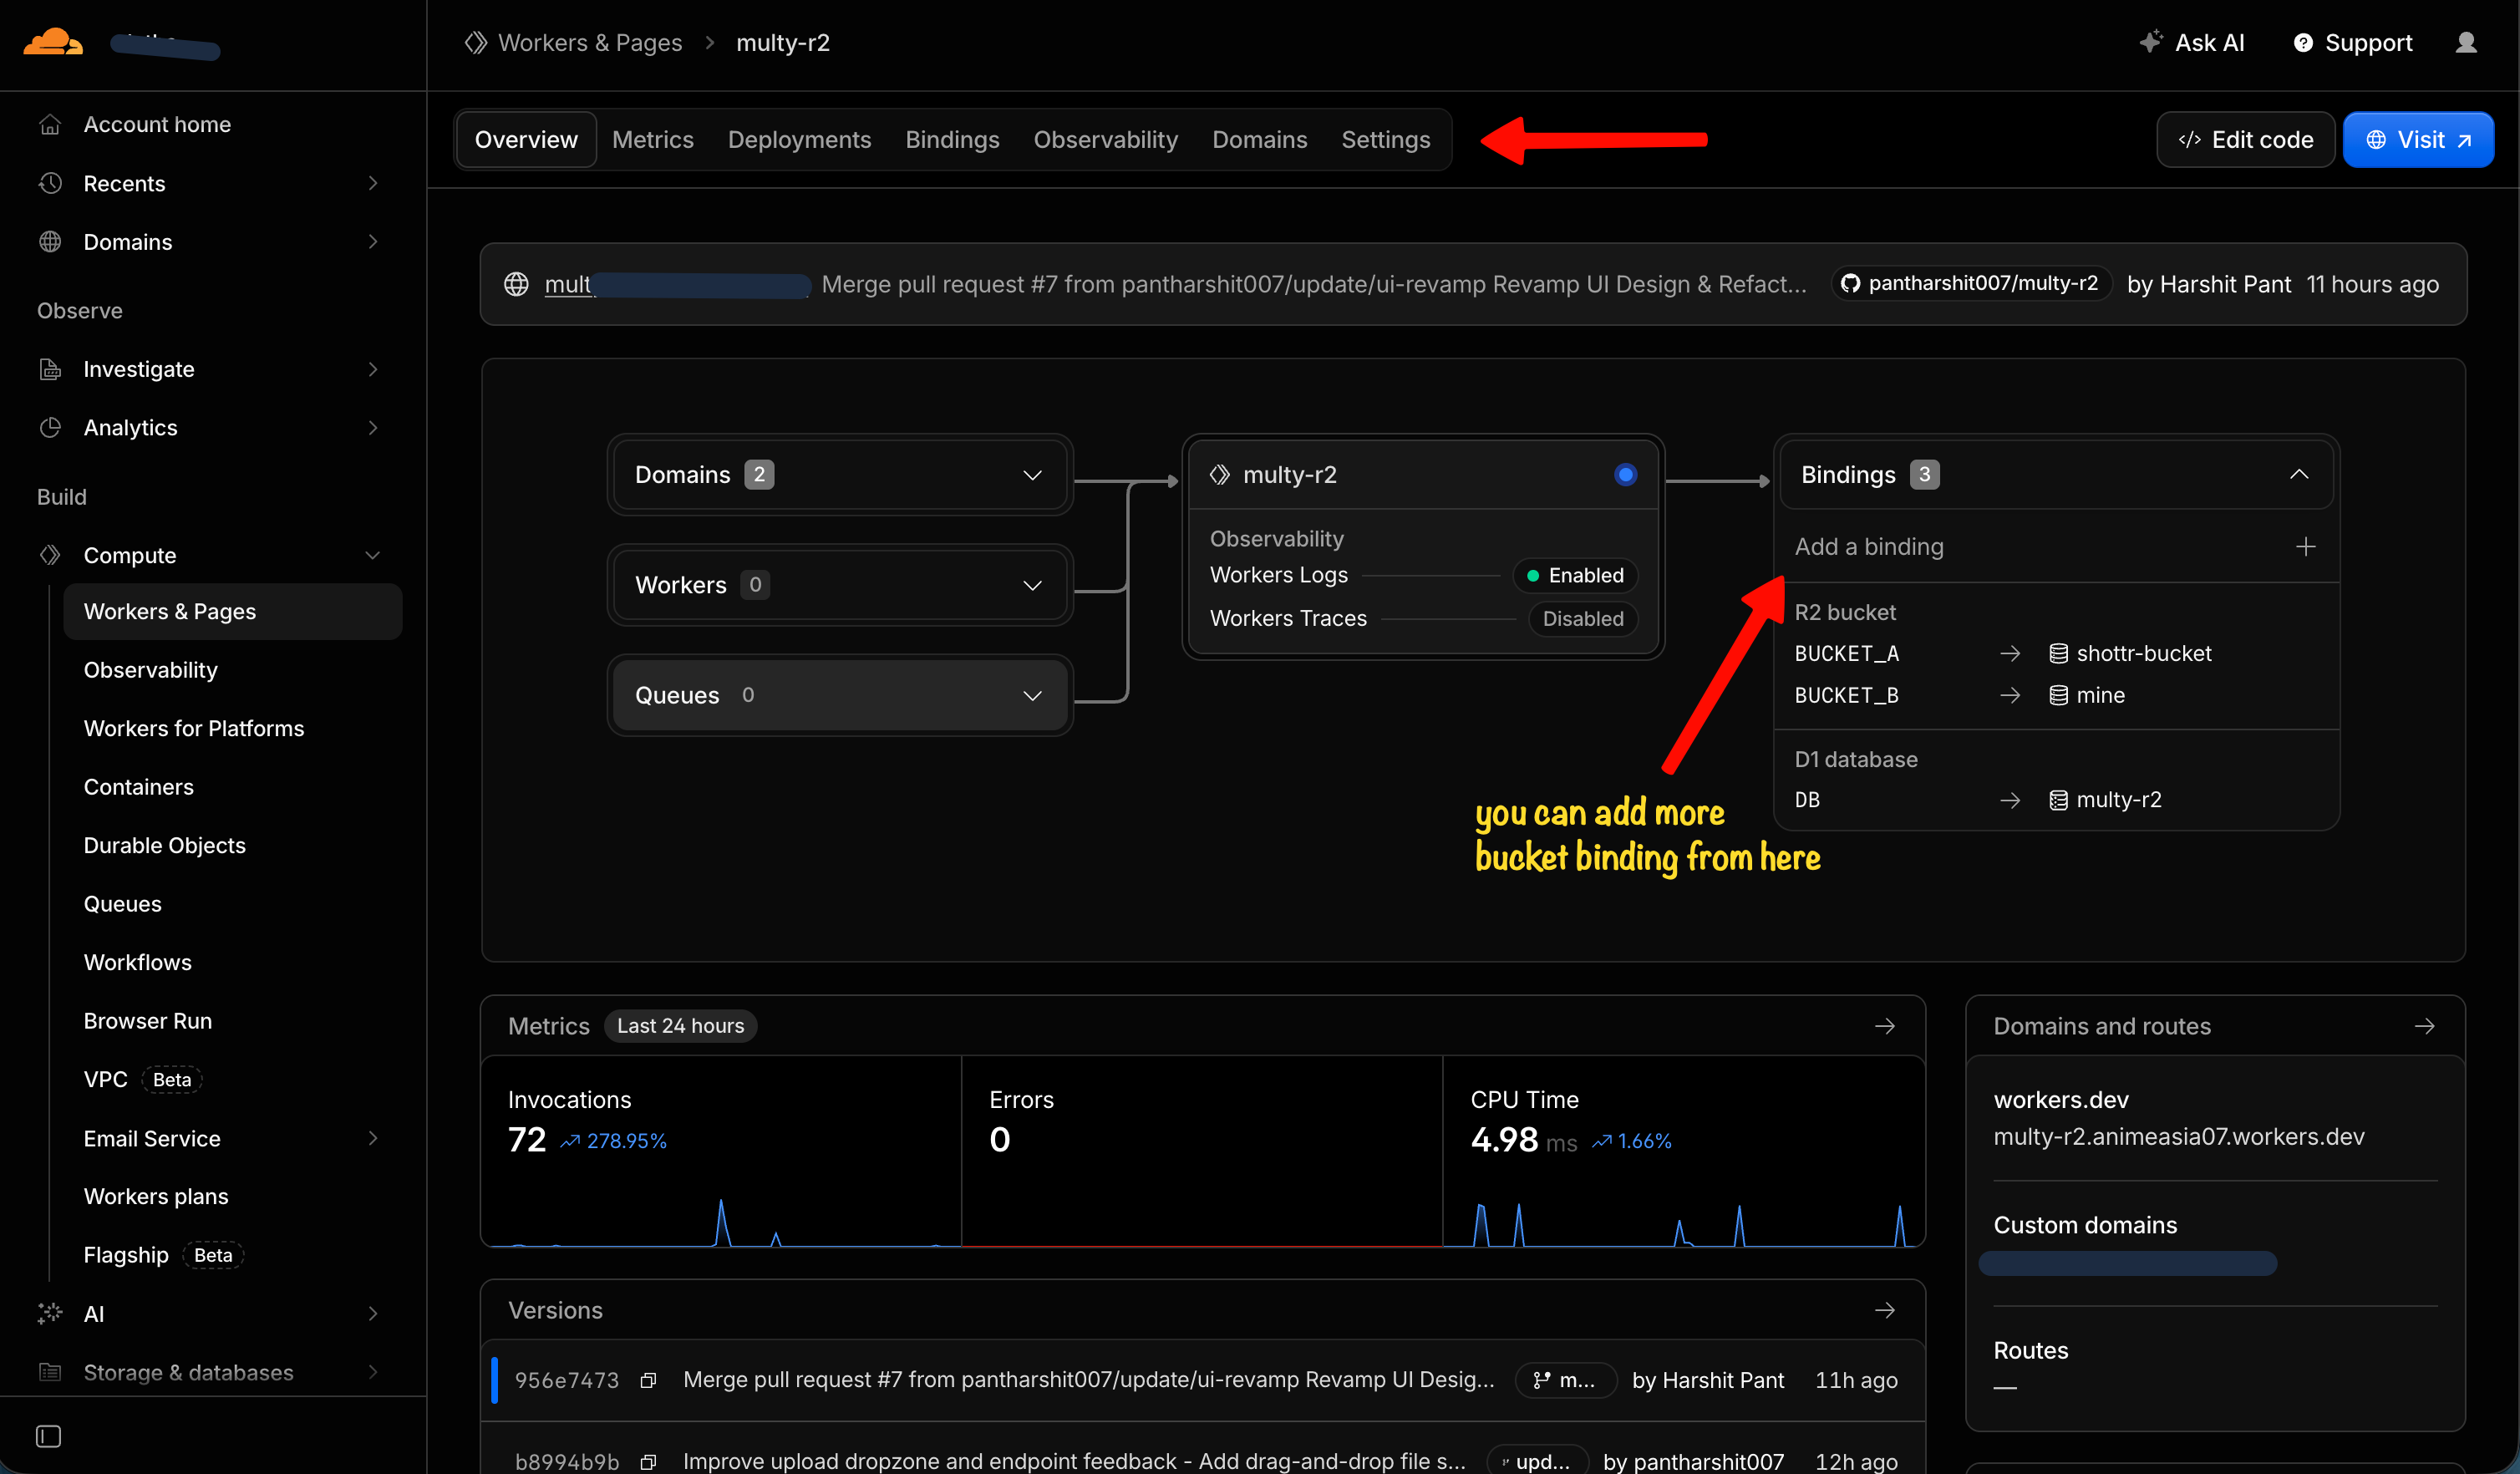Viewport: 2520px width, 1474px height.
Task: Click the Cloudflare logo
Action: (x=53, y=43)
